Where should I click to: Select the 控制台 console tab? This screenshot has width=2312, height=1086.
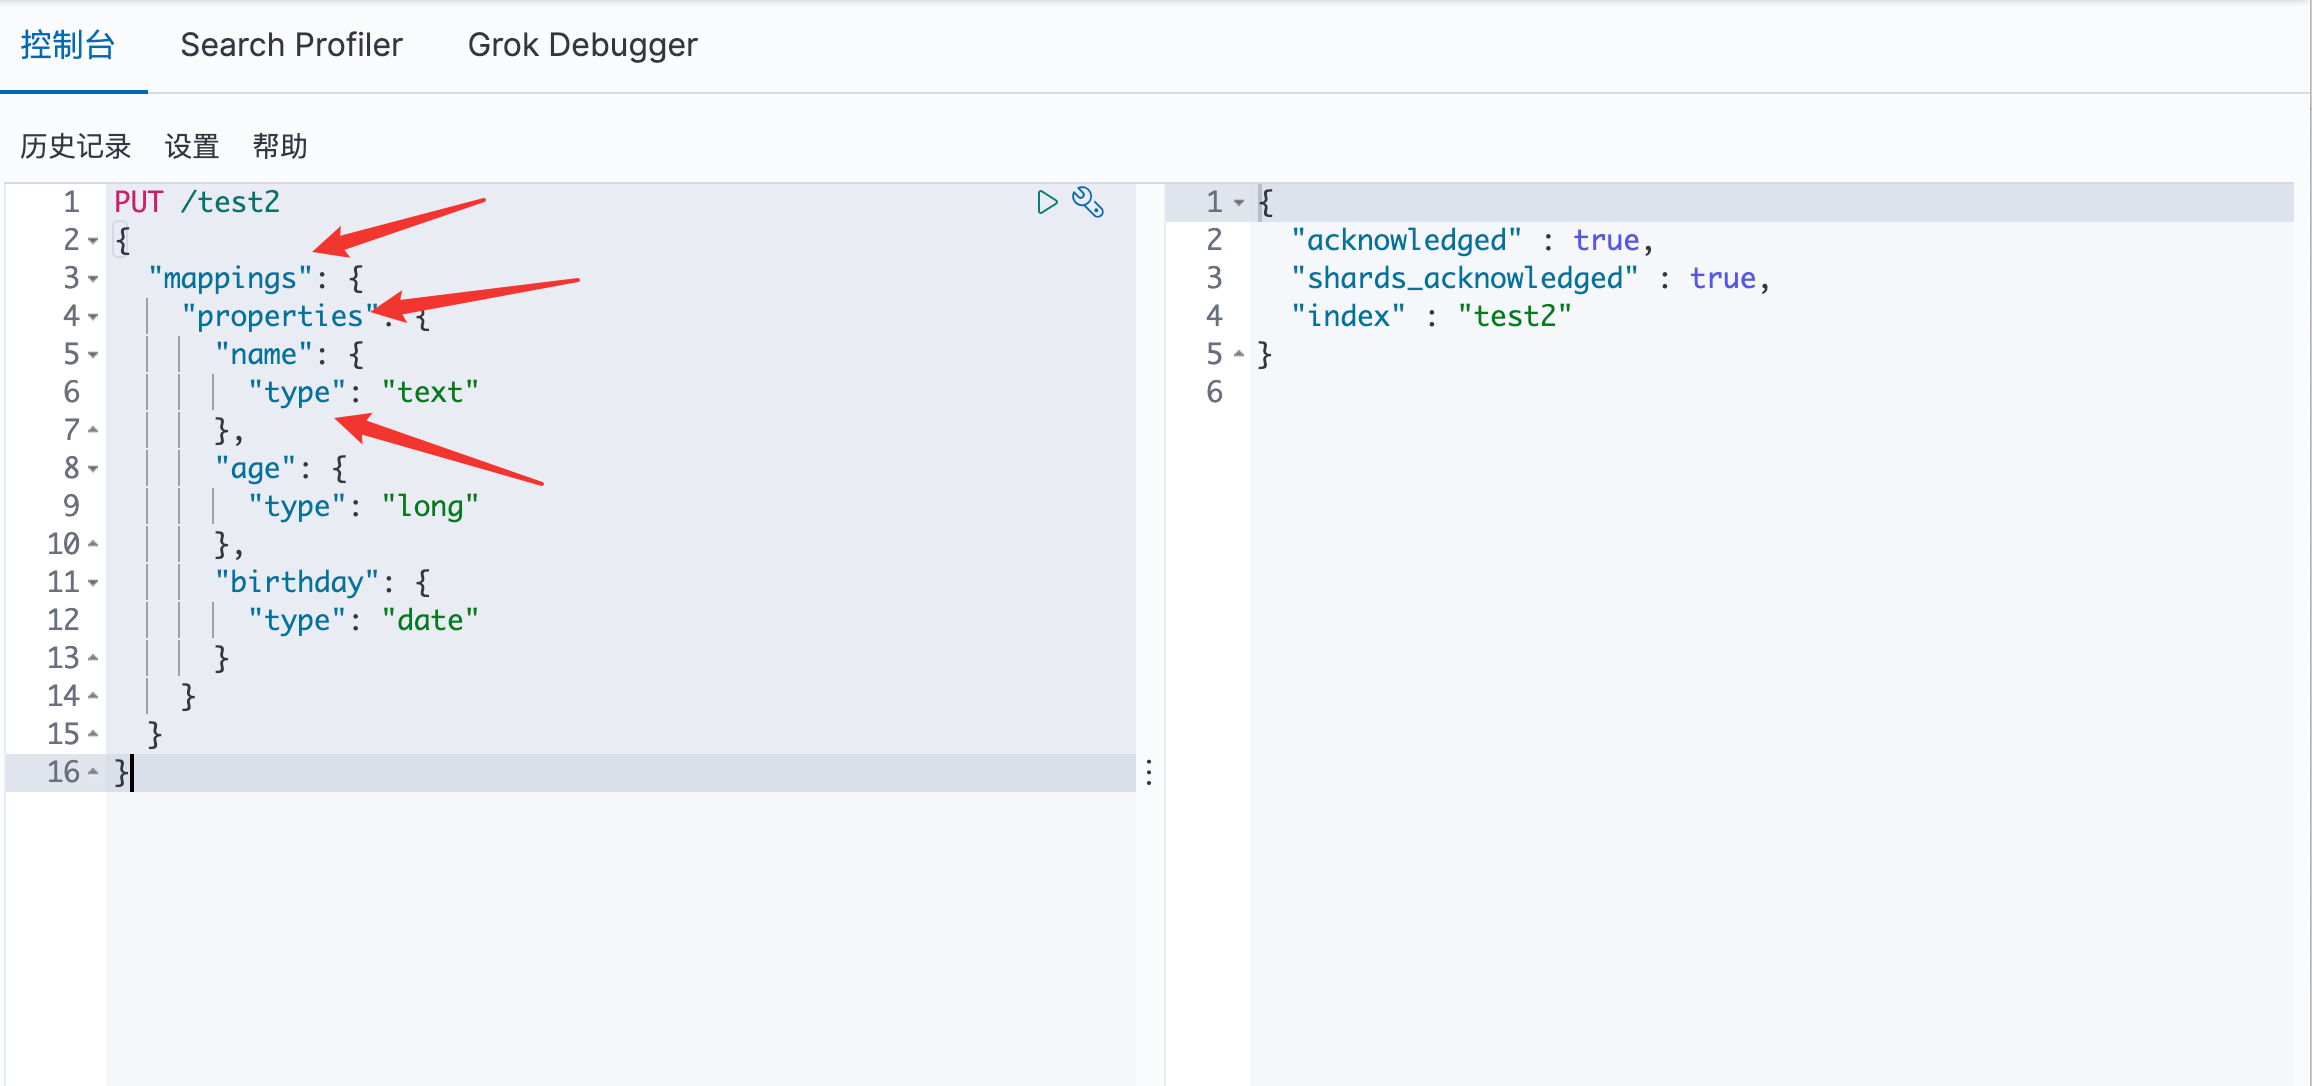pos(68,45)
